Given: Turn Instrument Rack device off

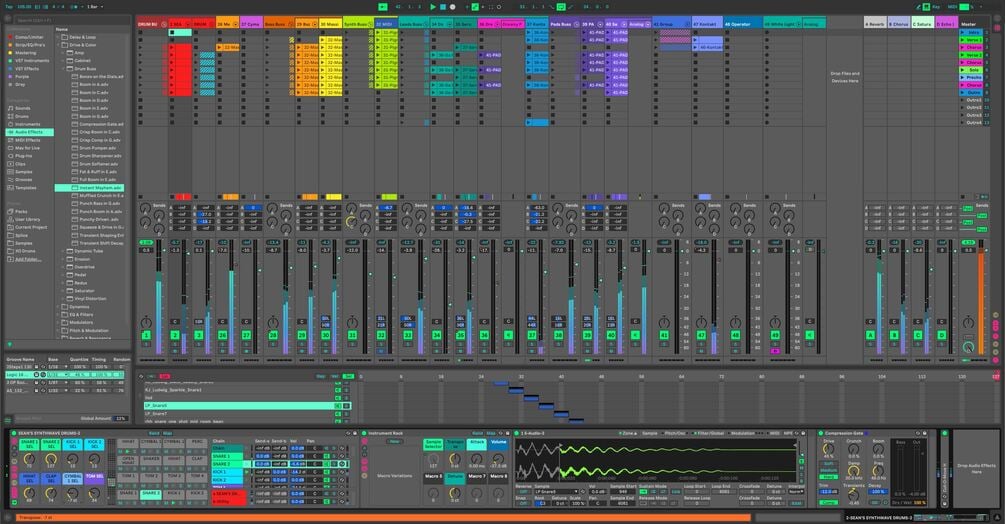Looking at the screenshot, I should coord(364,433).
